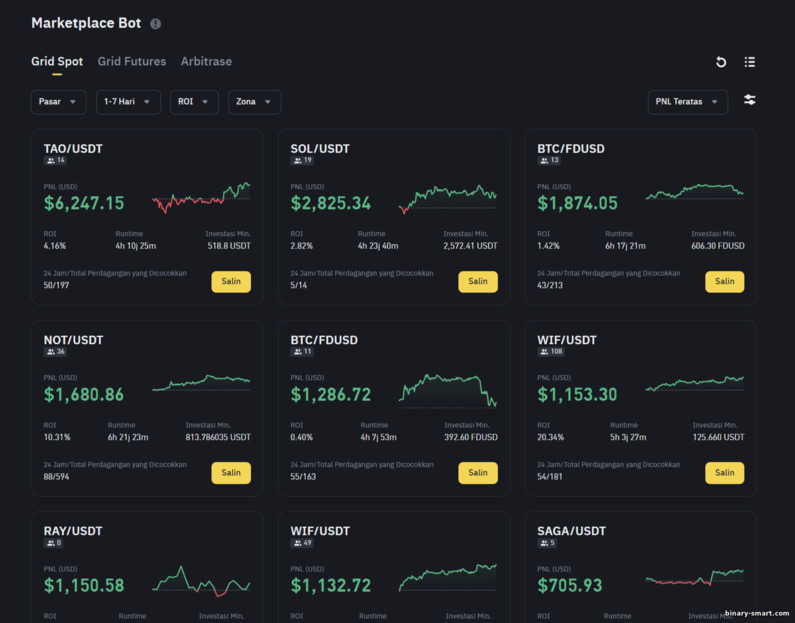The width and height of the screenshot is (795, 623).
Task: Expand the Pasar dropdown
Action: pos(58,102)
